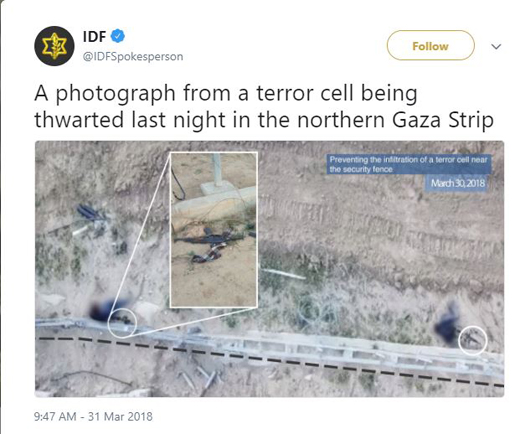Image resolution: width=525 pixels, height=434 pixels.
Task: Click the yellow star emblem in avatar
Action: 54,46
